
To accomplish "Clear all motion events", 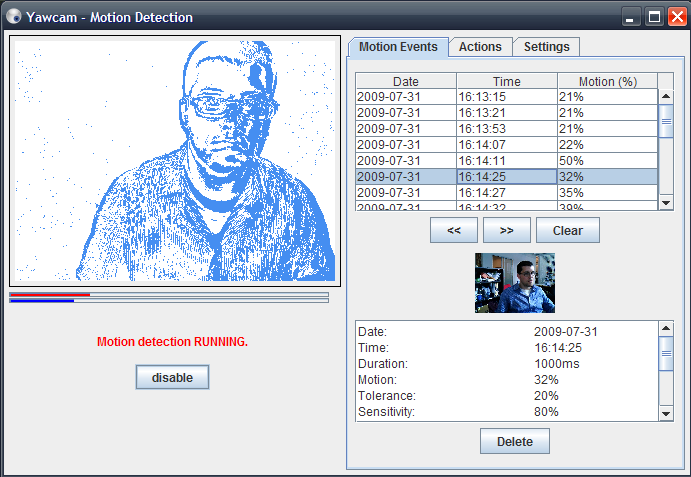I will click(567, 230).
